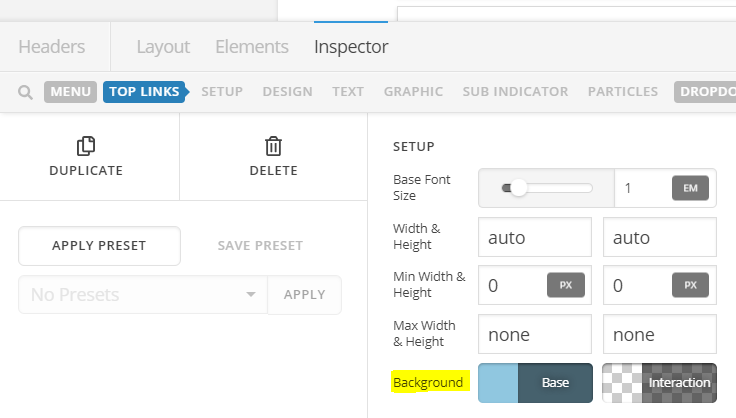This screenshot has width=736, height=418.
Task: Click the search magnifier icon
Action: point(26,92)
